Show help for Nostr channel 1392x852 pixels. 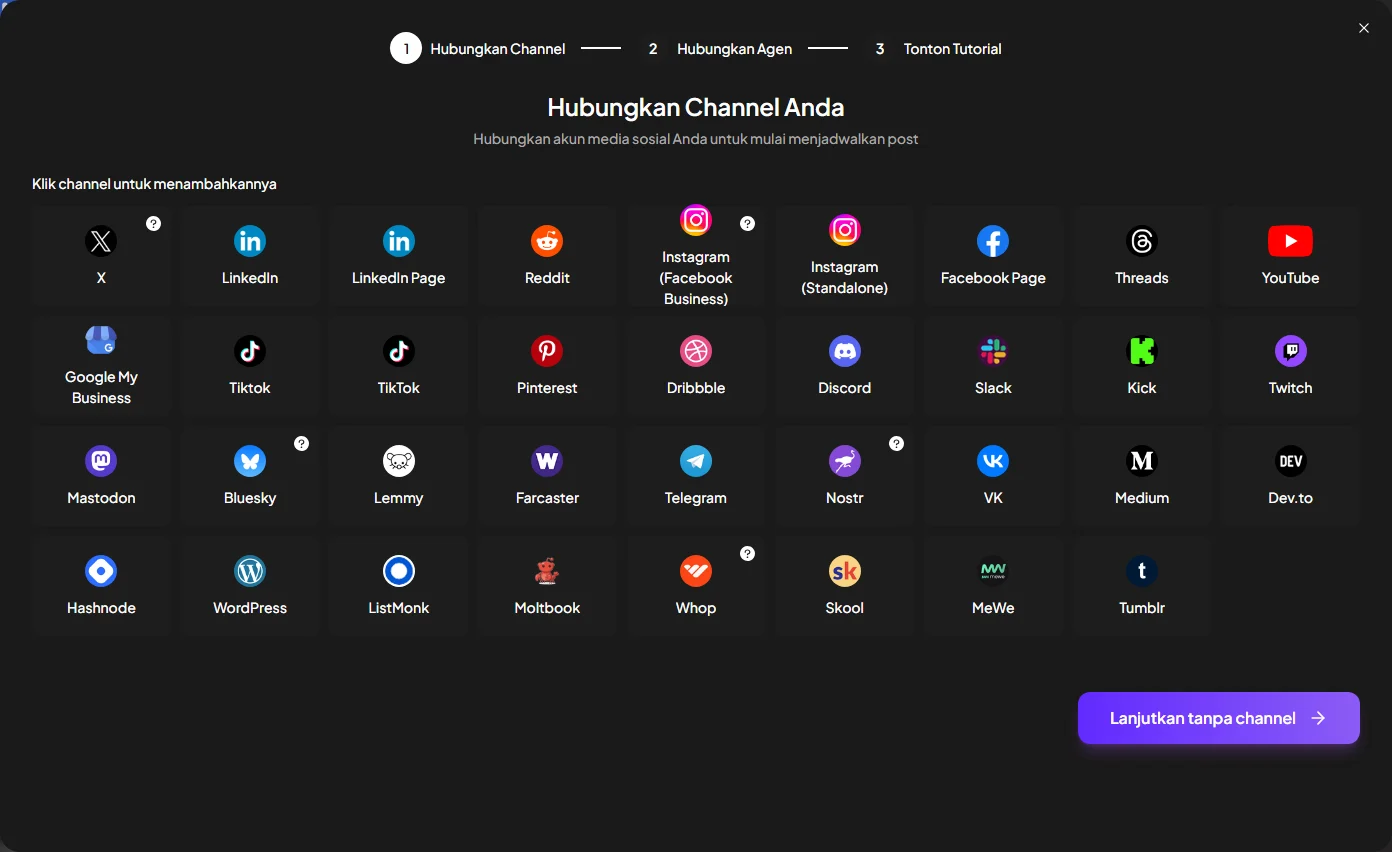(896, 444)
